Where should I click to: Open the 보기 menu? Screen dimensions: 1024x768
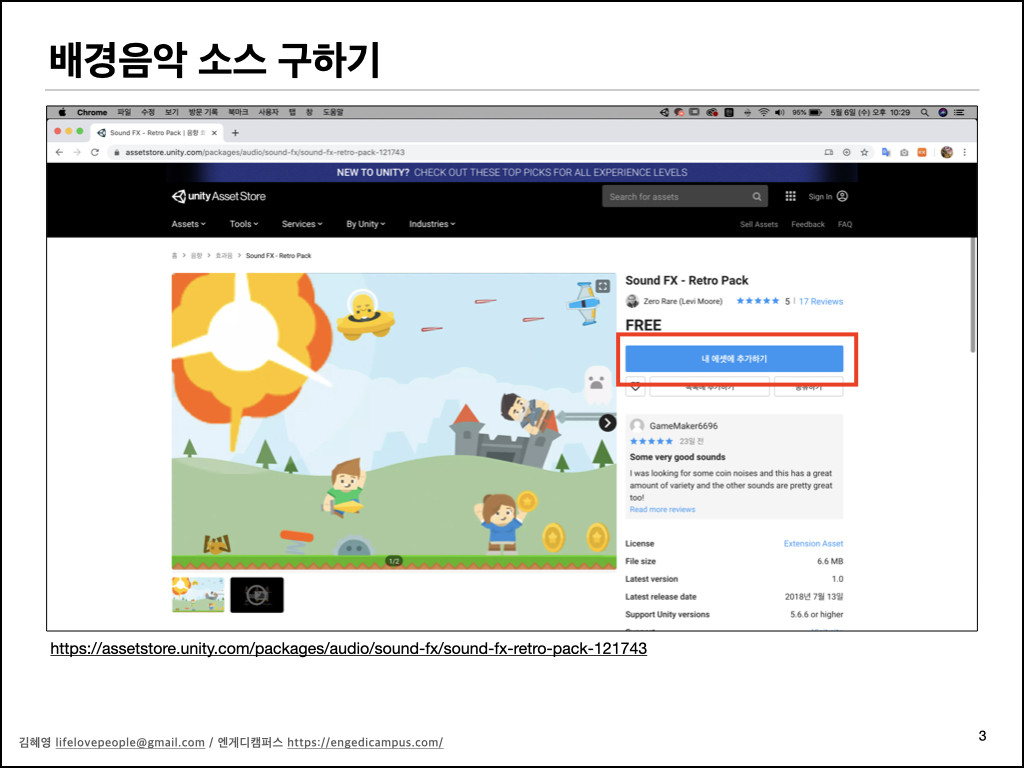pyautogui.click(x=172, y=112)
